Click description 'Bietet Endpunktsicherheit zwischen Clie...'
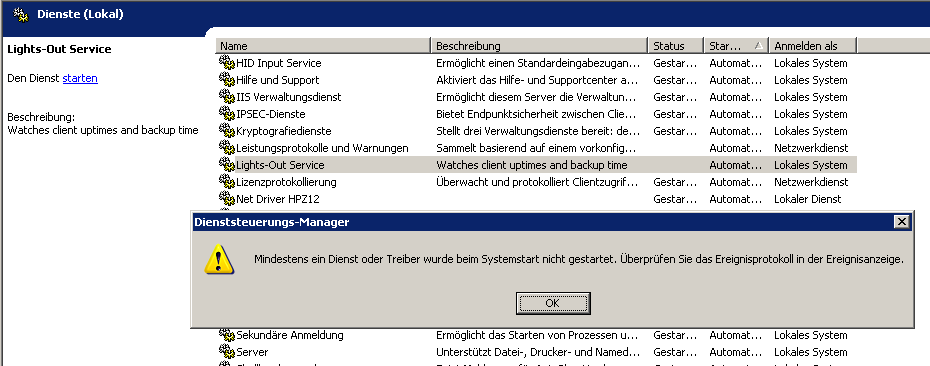 pyautogui.click(x=536, y=114)
